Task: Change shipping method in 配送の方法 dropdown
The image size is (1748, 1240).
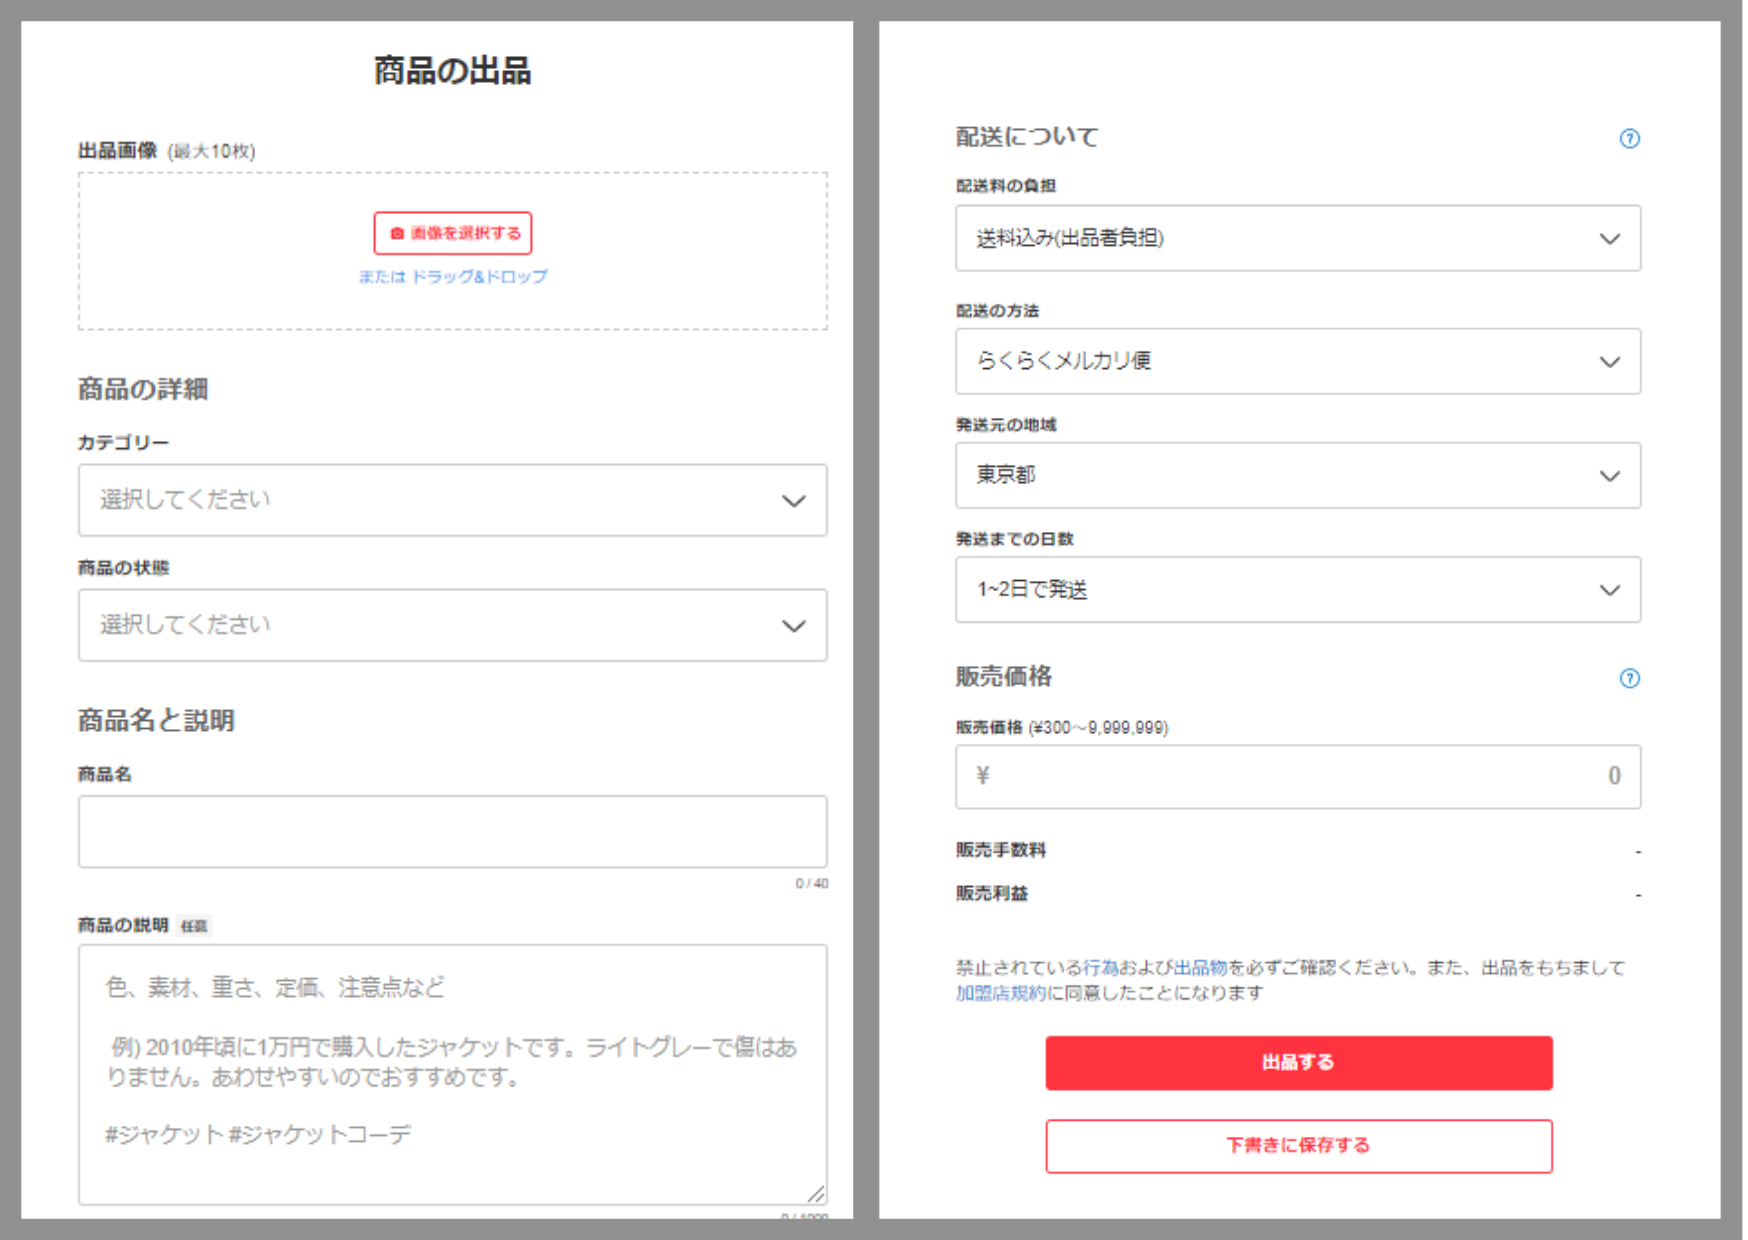Action: (x=1297, y=362)
